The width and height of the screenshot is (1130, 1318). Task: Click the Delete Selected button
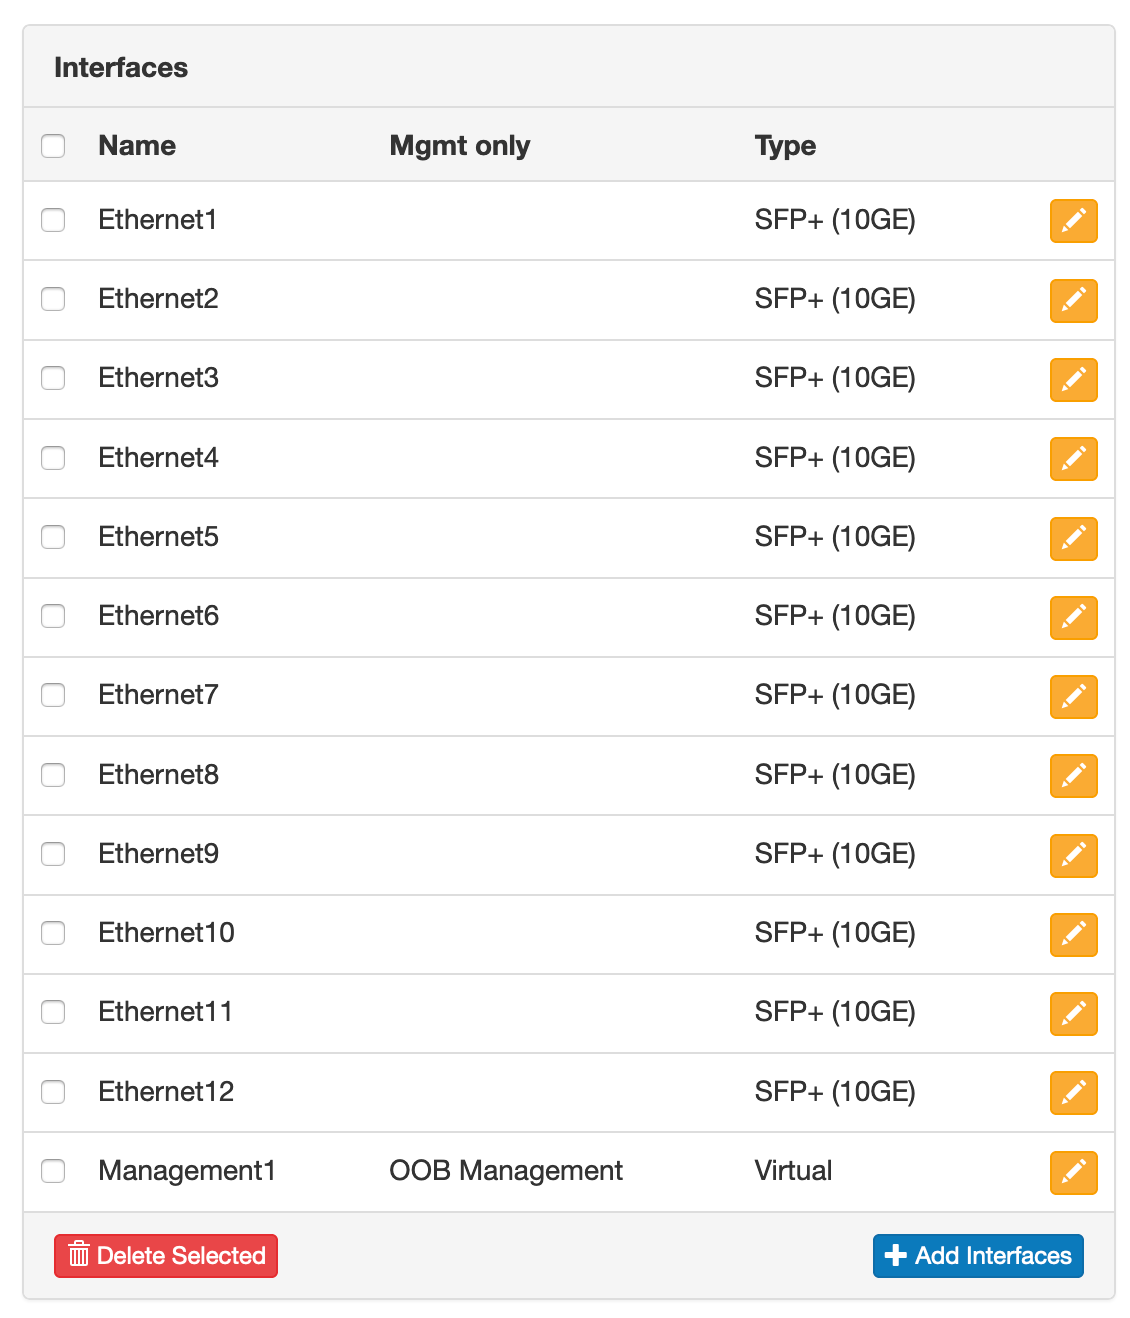[166, 1256]
